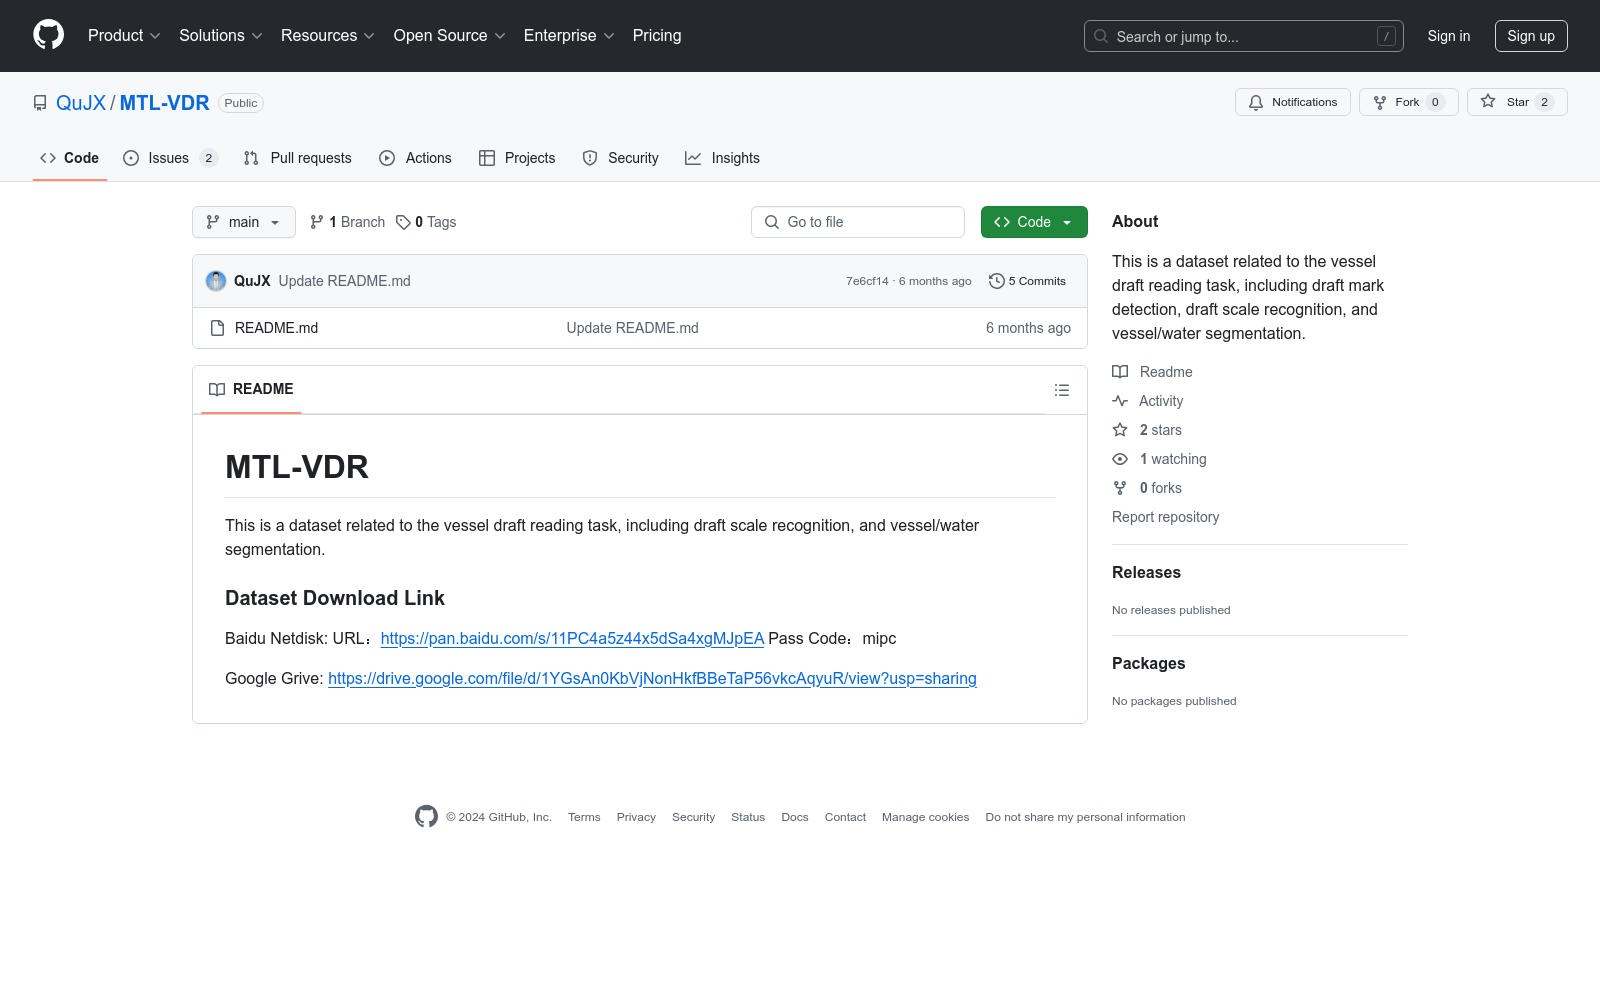This screenshot has height=1000, width=1600.
Task: Click Do not share my personal information
Action: (1085, 817)
